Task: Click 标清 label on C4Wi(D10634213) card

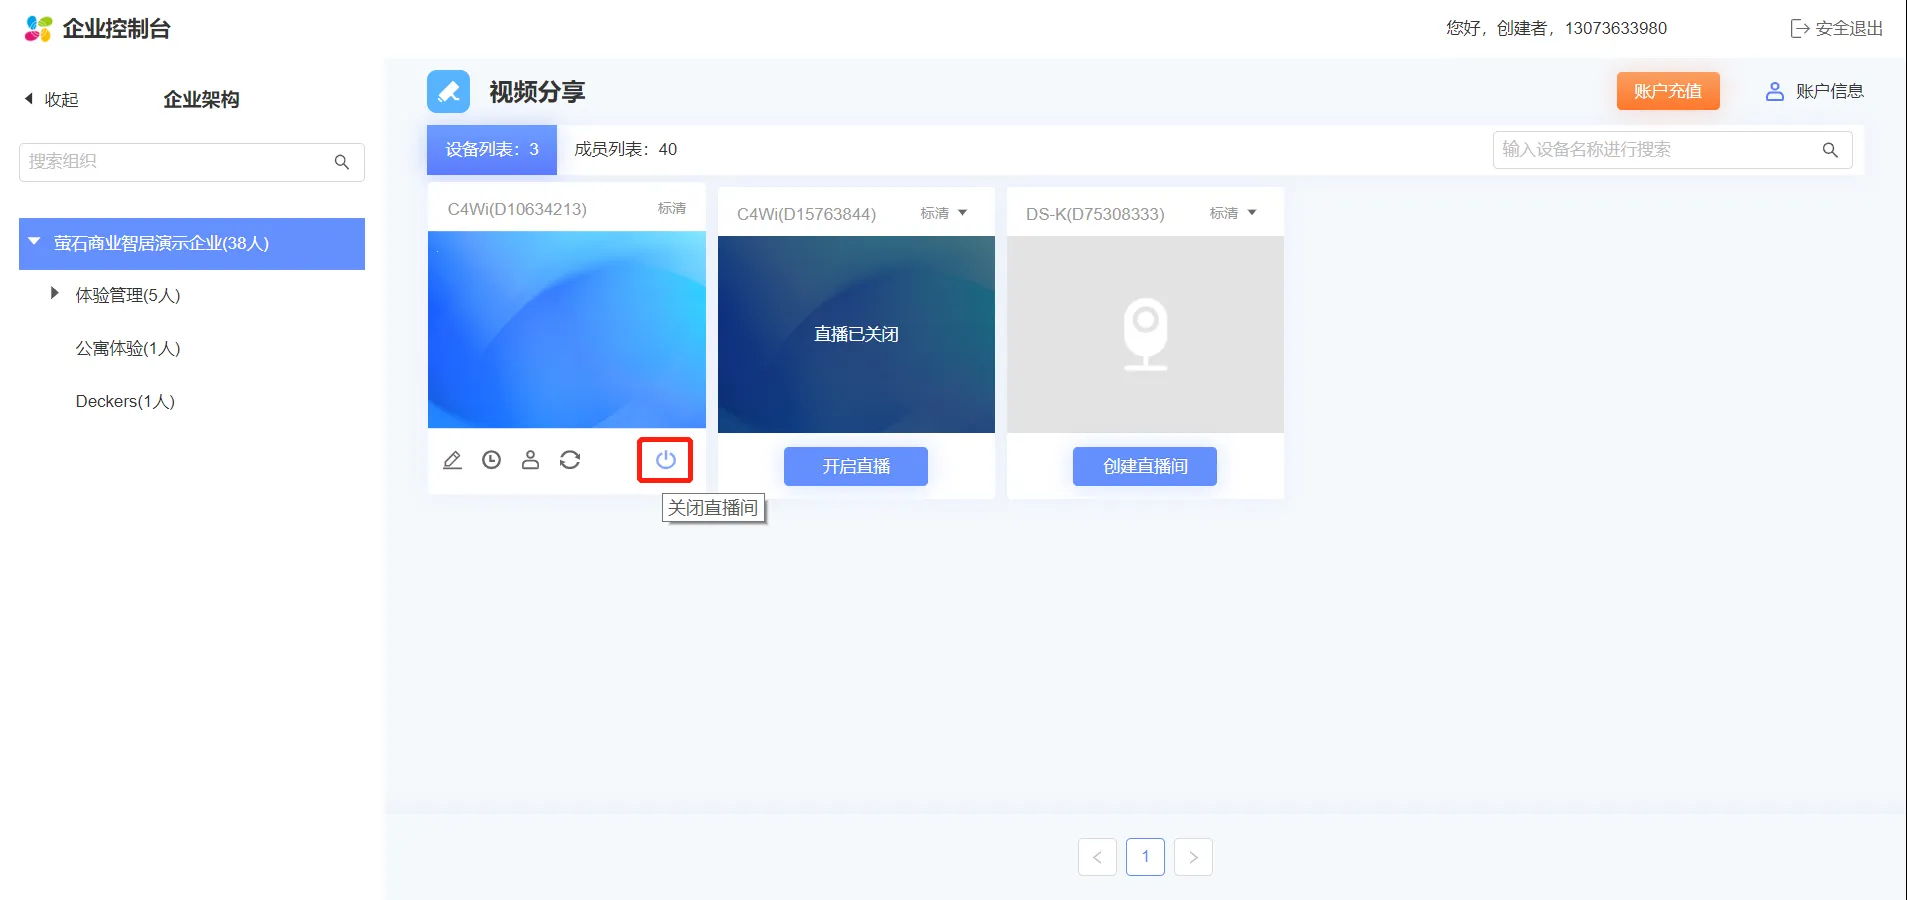Action: click(672, 208)
